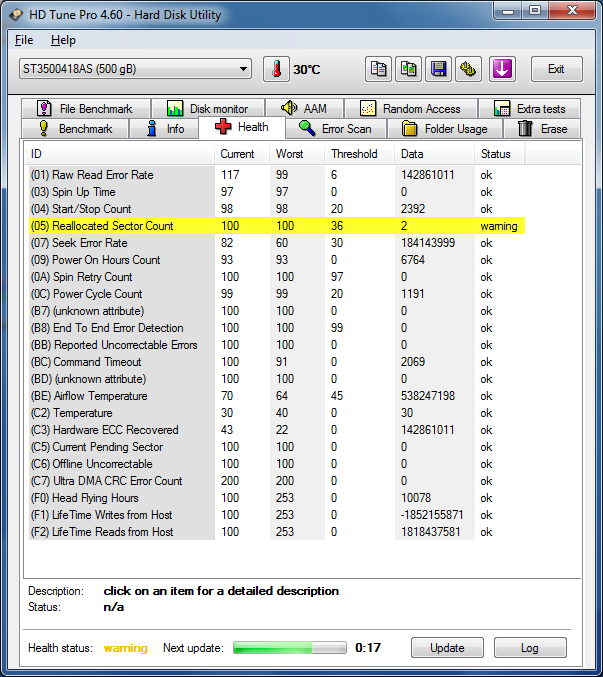Screen dimensions: 603x677
Task: Select Command Timeout row
Action: point(277,362)
